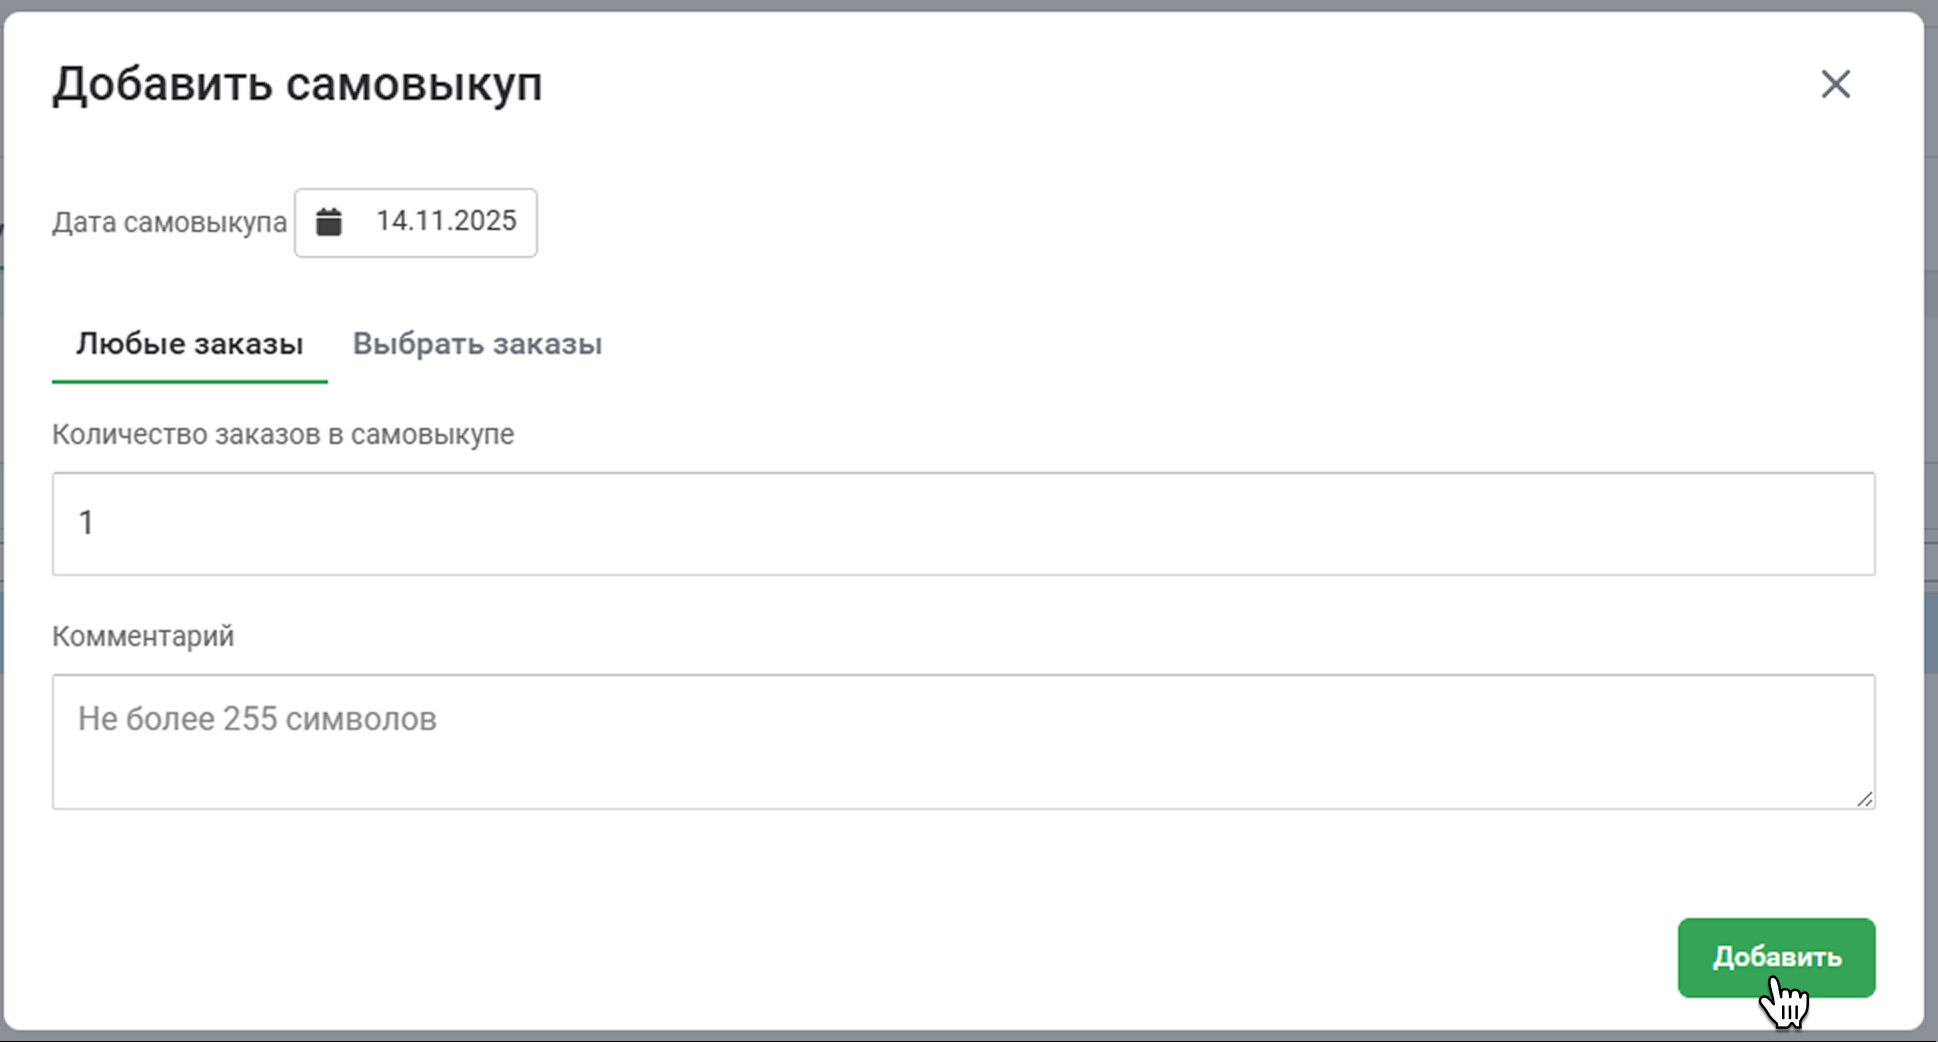This screenshot has height=1042, width=1938.
Task: Click the dimmed backdrop below the dialog
Action: 960,1037
